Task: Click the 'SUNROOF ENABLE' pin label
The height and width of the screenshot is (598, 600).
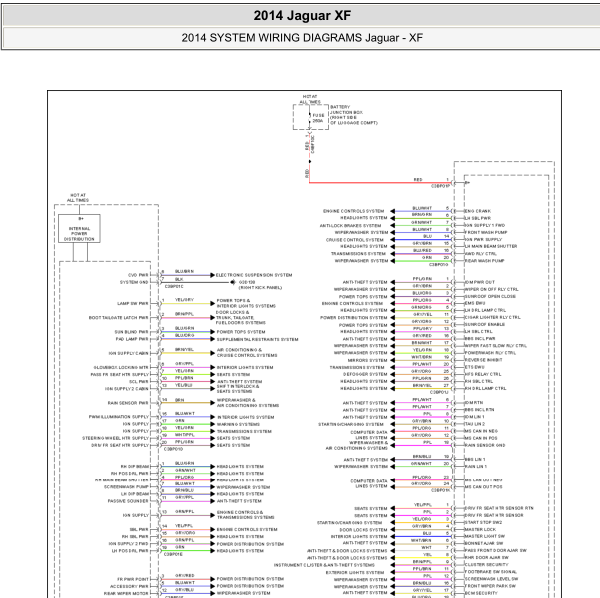Action: (x=485, y=324)
